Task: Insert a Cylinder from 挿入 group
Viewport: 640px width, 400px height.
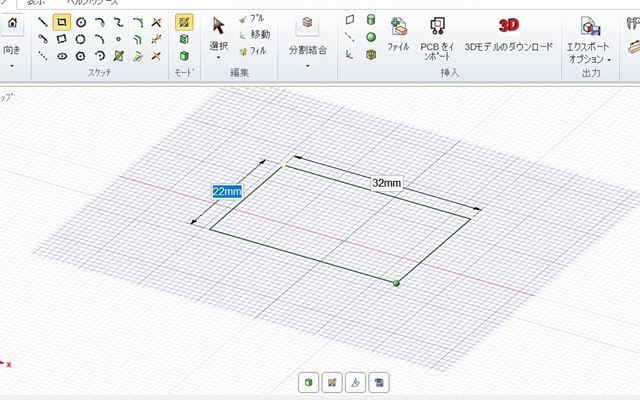Action: point(371,20)
